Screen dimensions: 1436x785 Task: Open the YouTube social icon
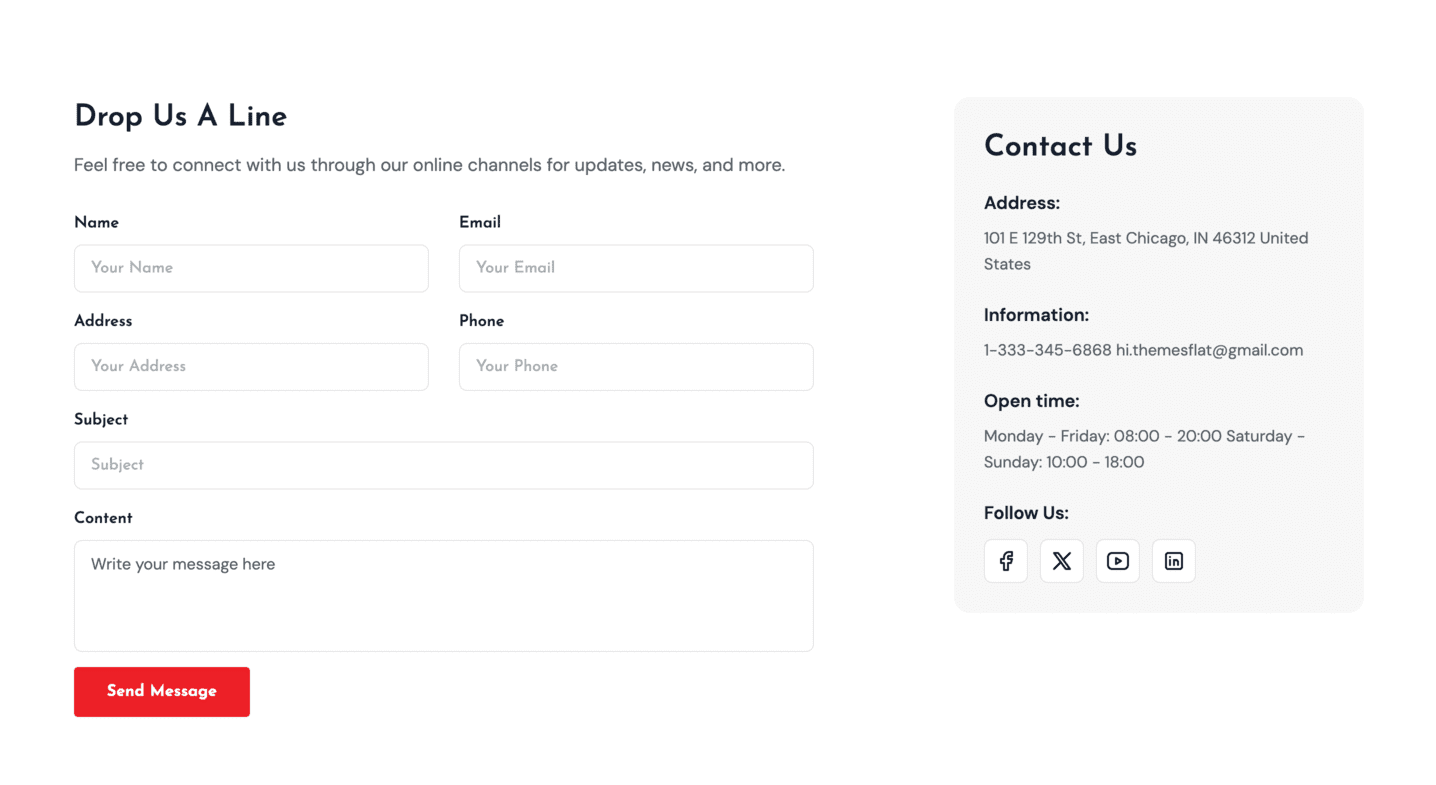(x=1117, y=561)
